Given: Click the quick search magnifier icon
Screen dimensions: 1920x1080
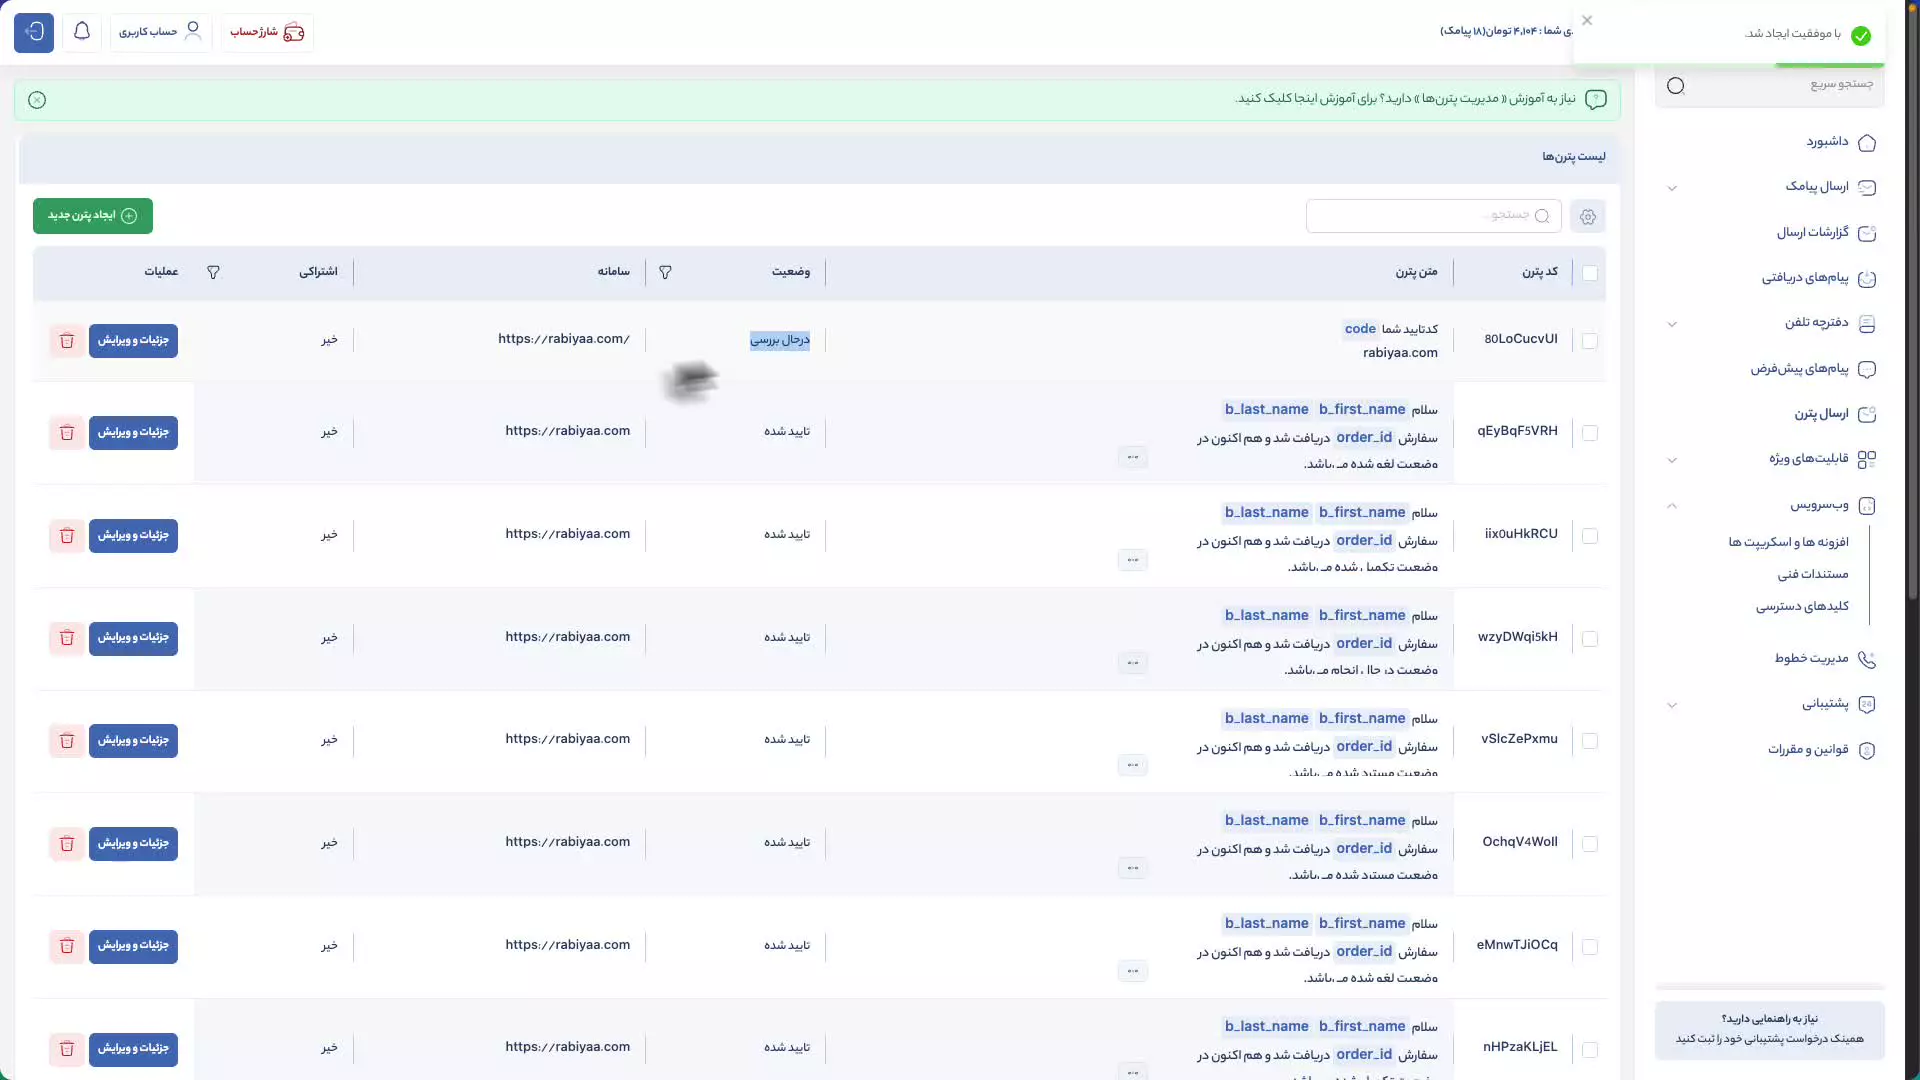Looking at the screenshot, I should tap(1675, 86).
